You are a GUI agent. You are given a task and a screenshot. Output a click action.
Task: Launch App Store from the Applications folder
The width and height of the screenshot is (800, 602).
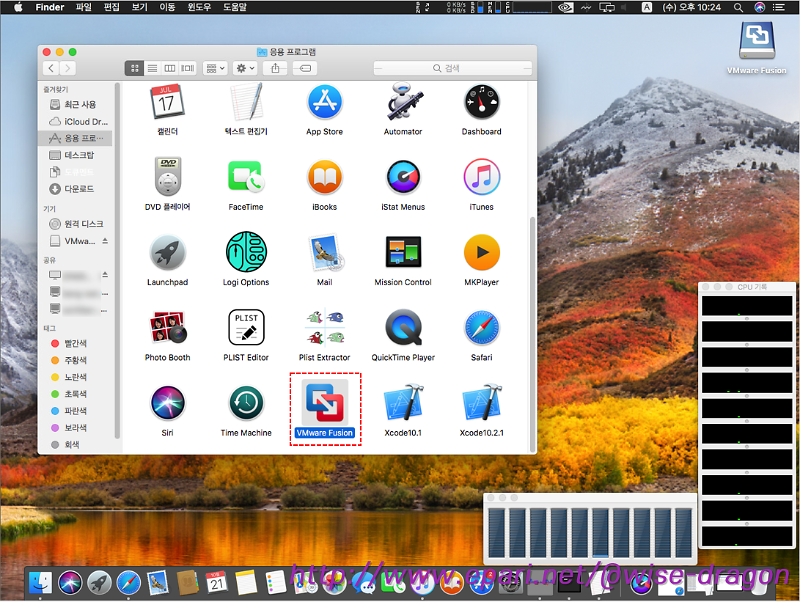324,102
